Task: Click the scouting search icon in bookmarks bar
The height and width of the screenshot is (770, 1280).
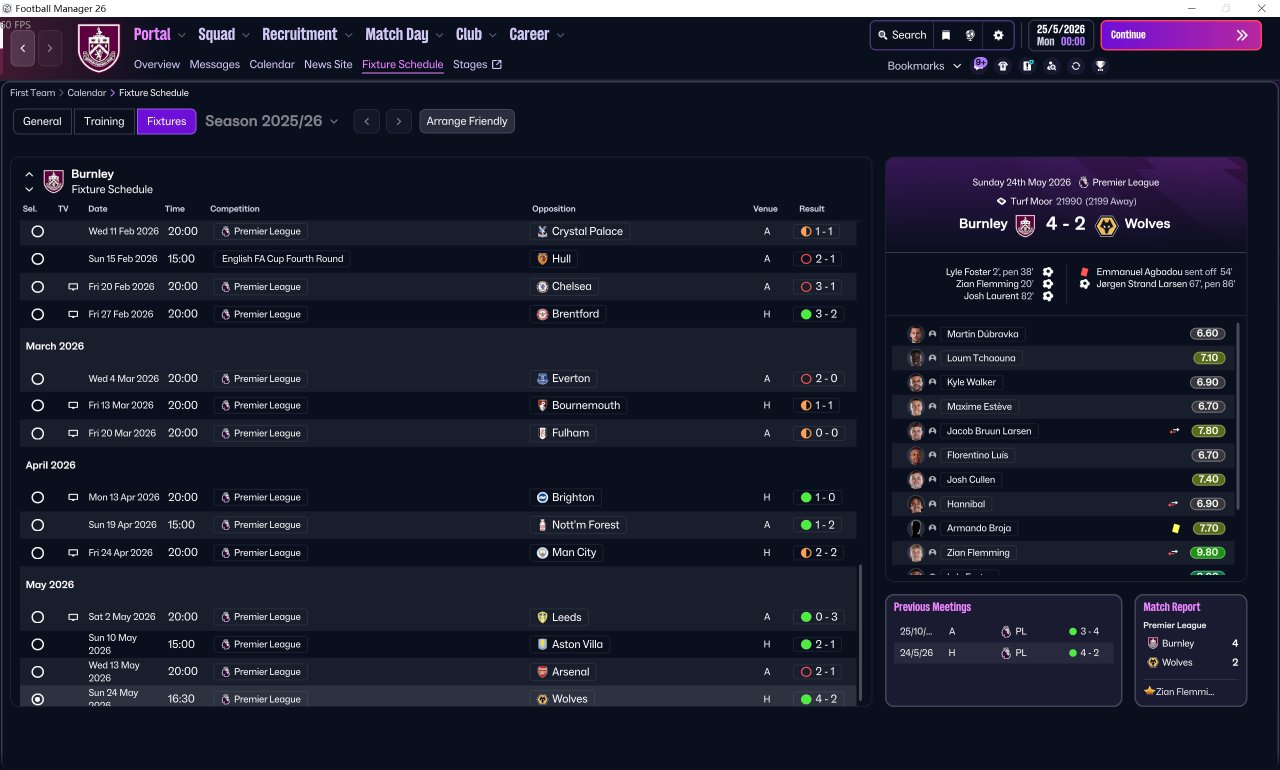Action: click(x=1051, y=66)
